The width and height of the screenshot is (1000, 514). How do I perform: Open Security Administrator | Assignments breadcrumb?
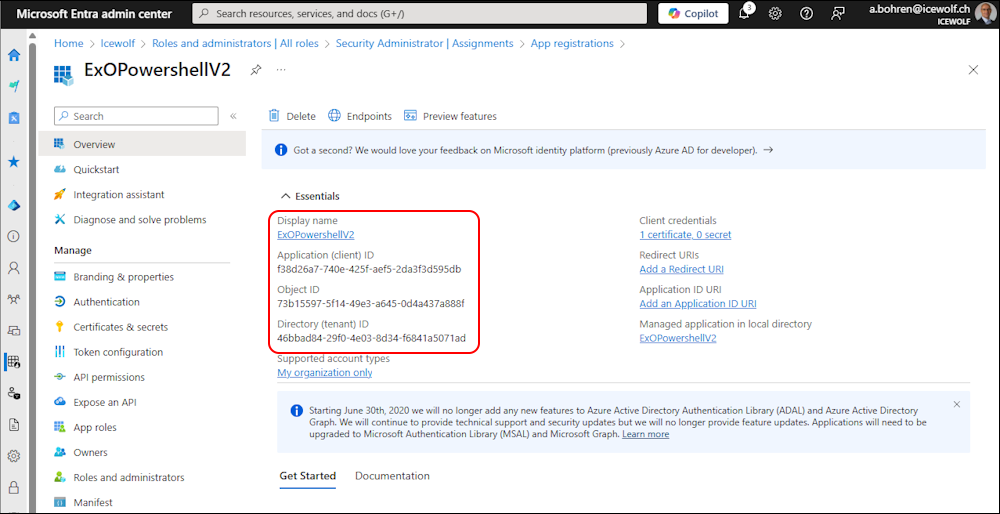pos(424,43)
